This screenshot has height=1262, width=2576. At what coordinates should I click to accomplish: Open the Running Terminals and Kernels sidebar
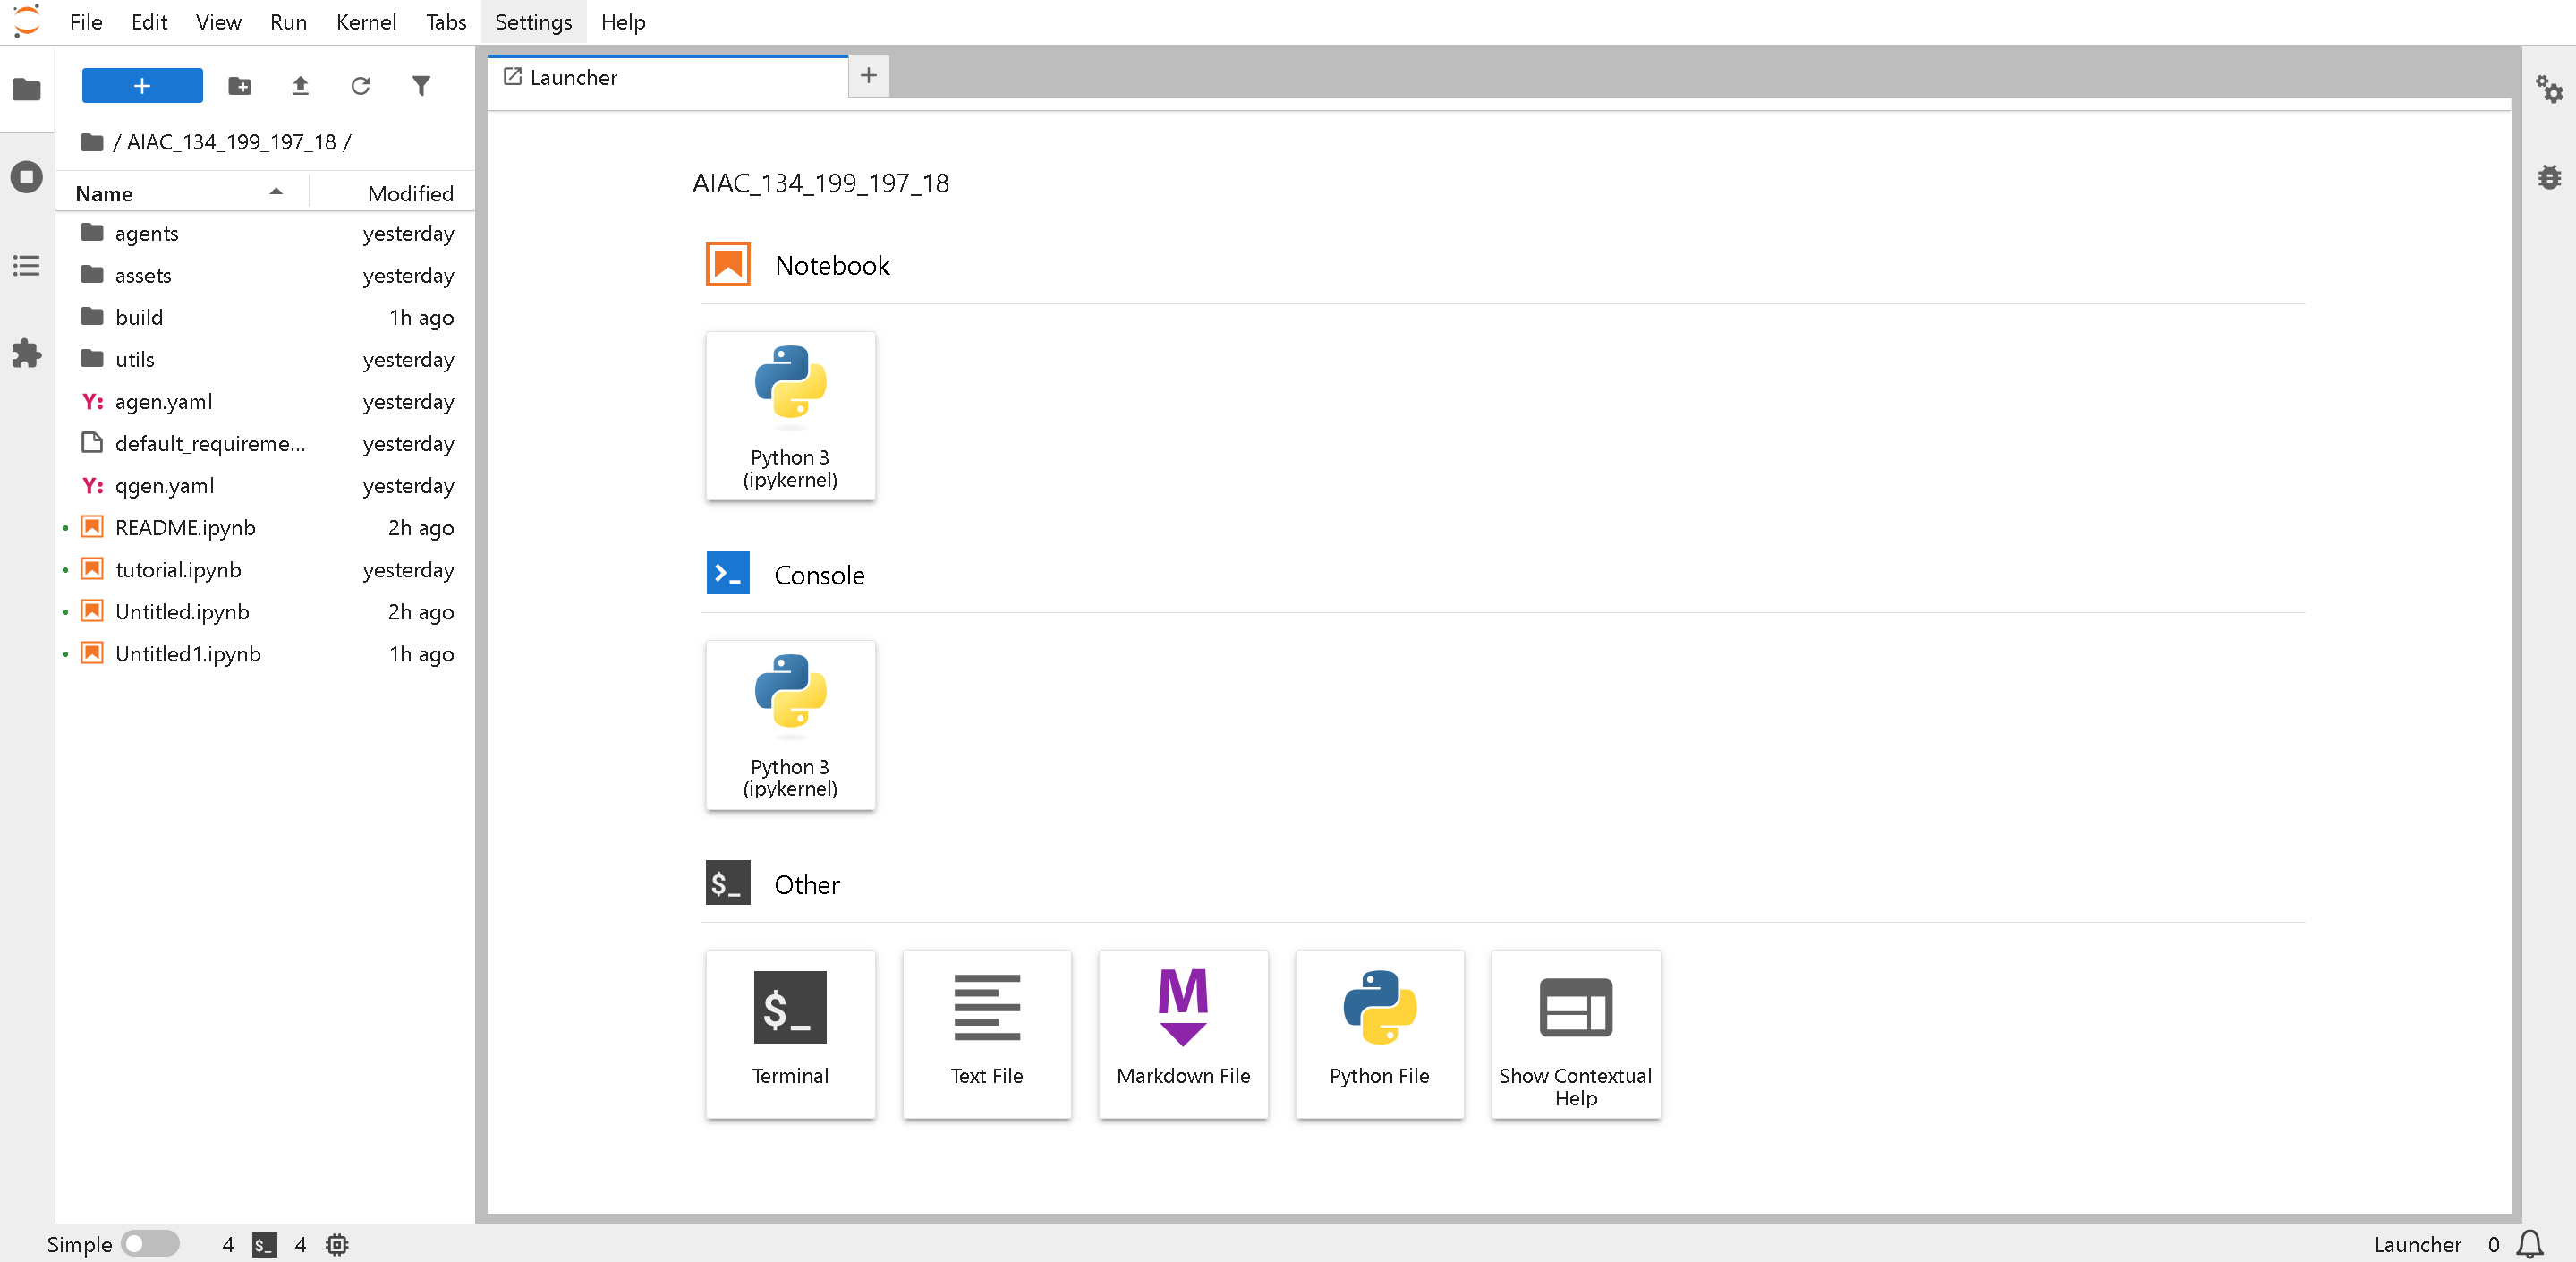[27, 178]
